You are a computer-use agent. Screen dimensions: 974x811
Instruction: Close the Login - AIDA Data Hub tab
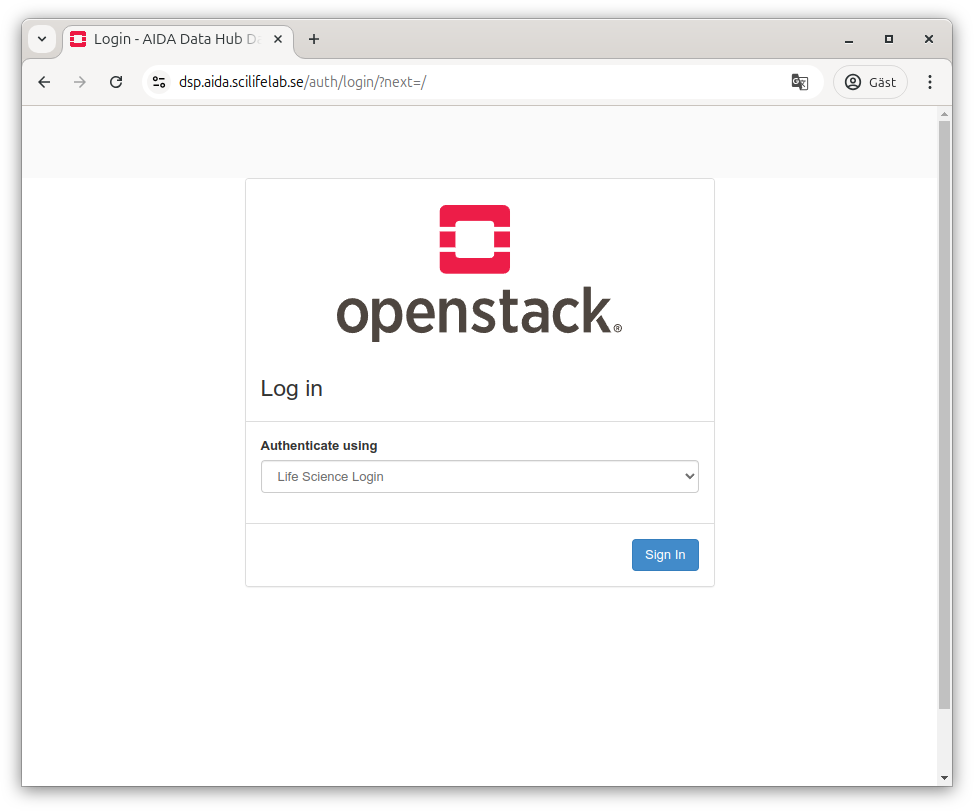tap(278, 39)
